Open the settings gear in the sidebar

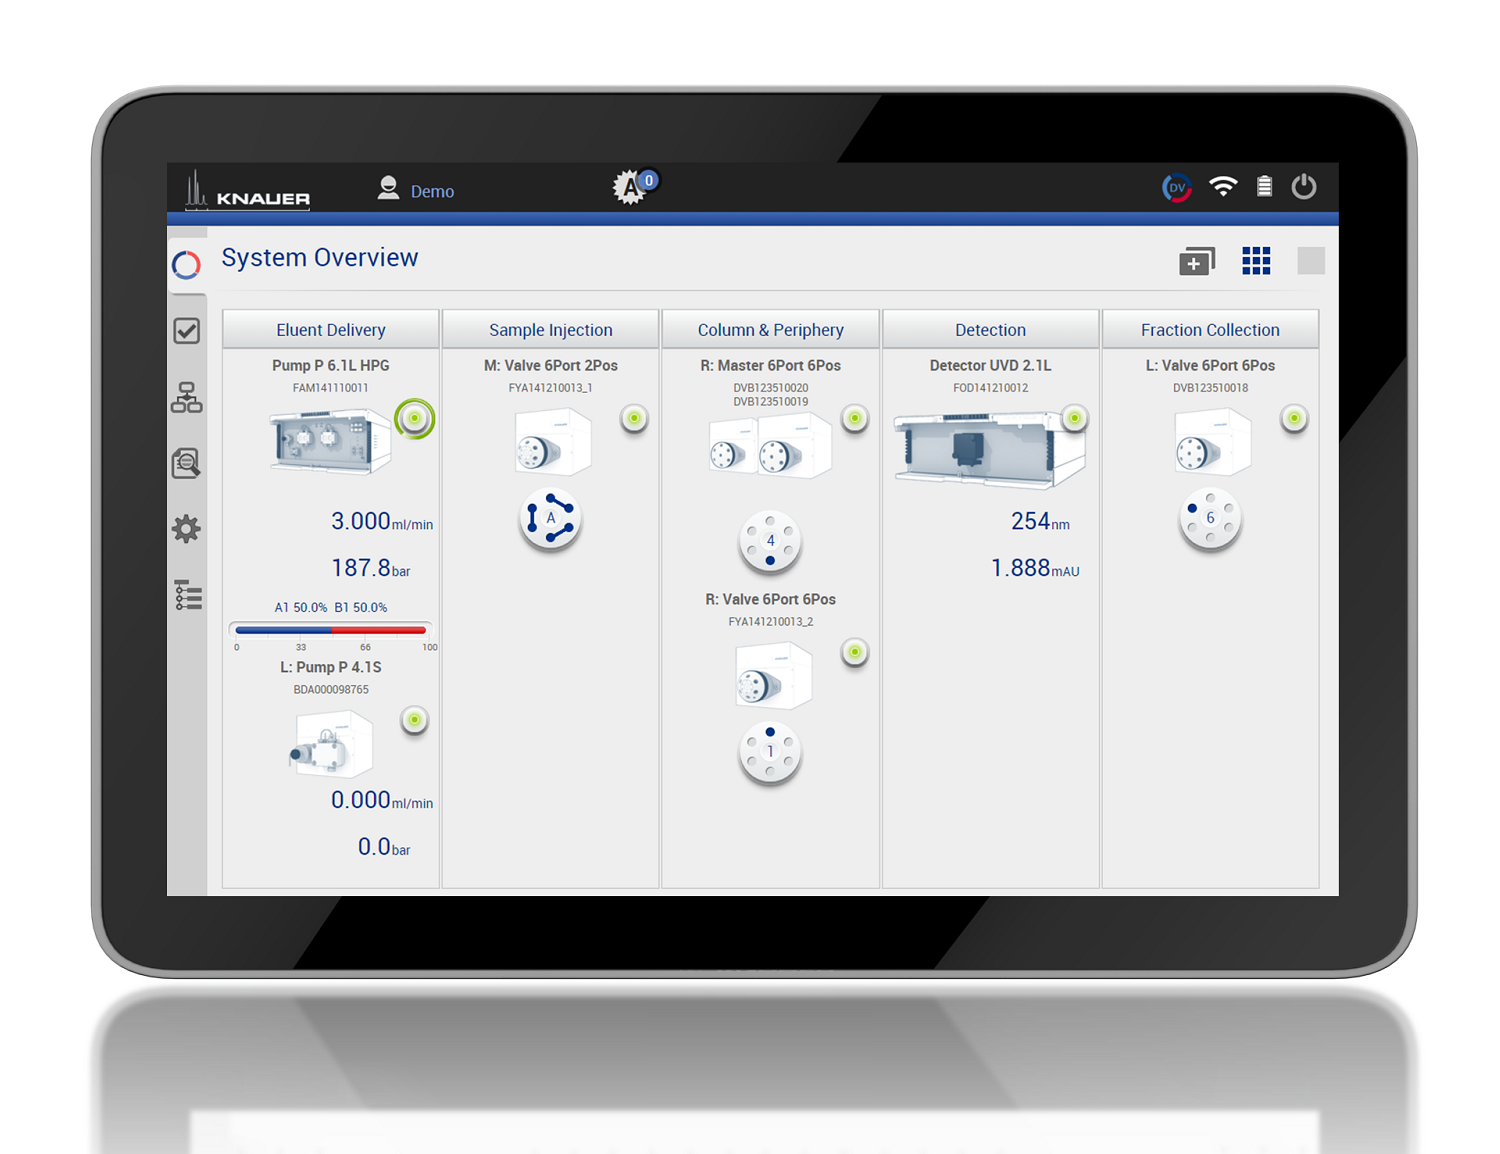[187, 528]
